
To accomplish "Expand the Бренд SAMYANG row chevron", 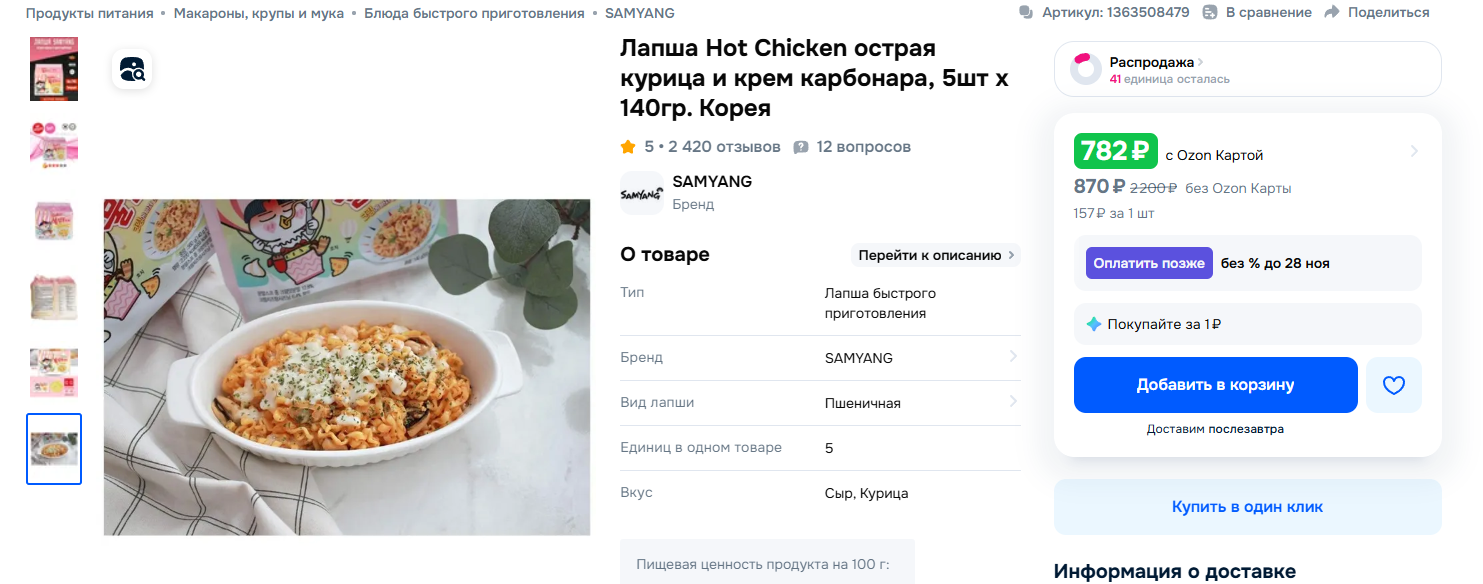I will [x=1013, y=357].
